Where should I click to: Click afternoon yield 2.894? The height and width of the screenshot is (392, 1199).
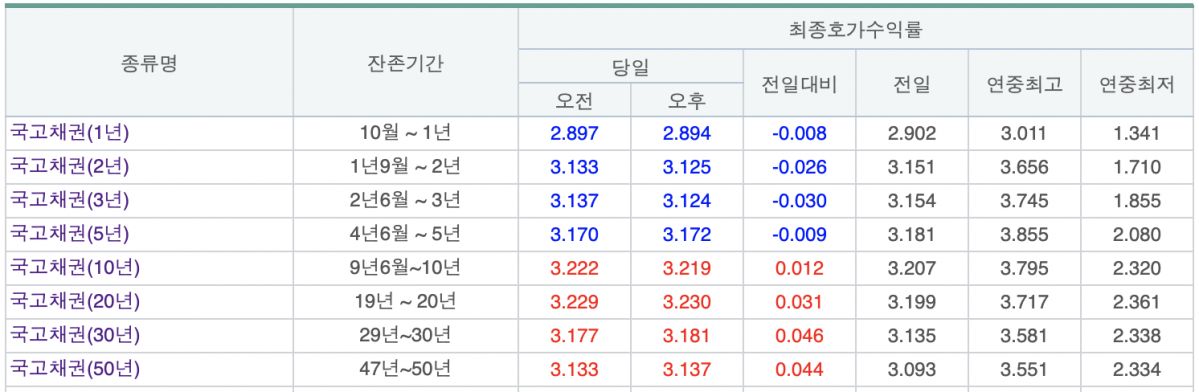[x=687, y=134]
